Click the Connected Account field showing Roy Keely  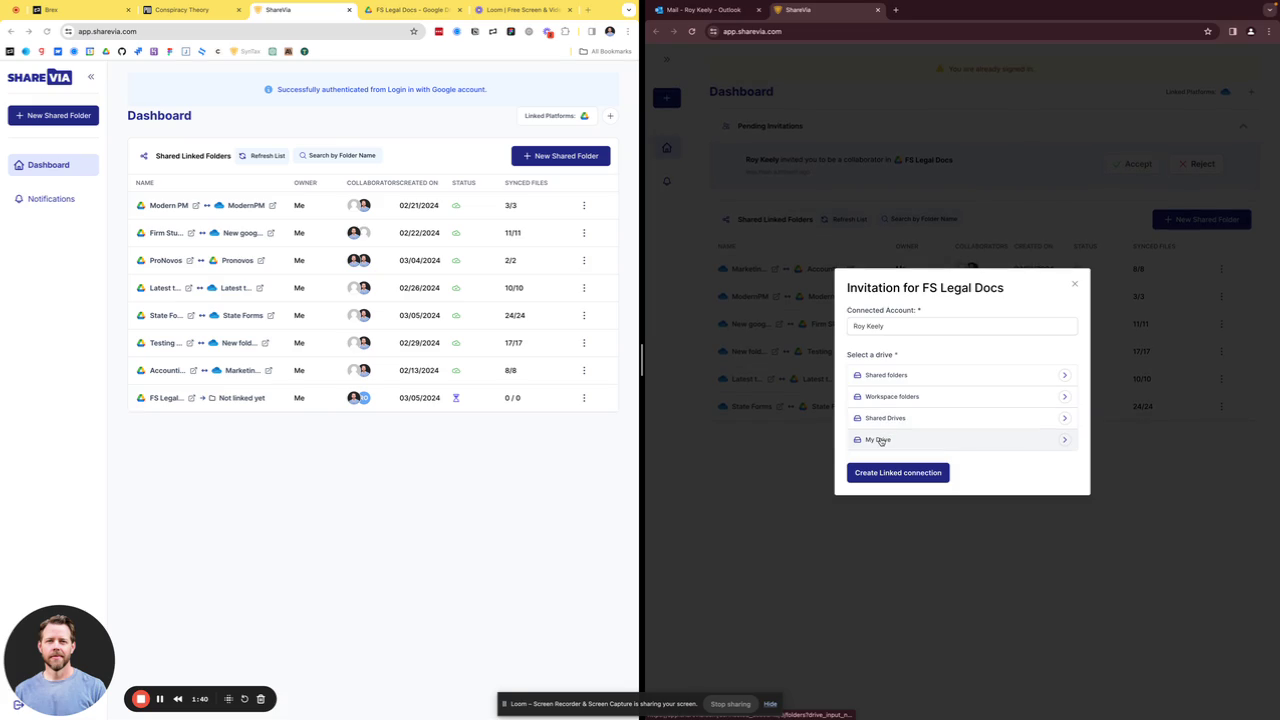tap(962, 326)
